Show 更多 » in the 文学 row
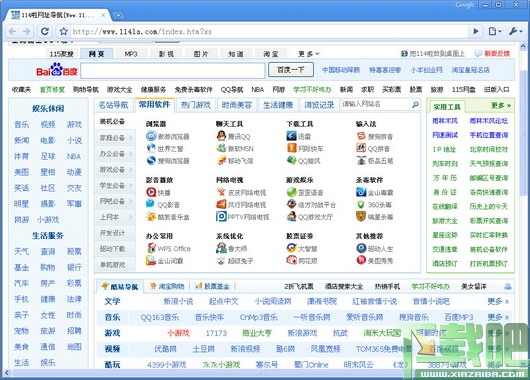The height and width of the screenshot is (380, 530). (498, 301)
